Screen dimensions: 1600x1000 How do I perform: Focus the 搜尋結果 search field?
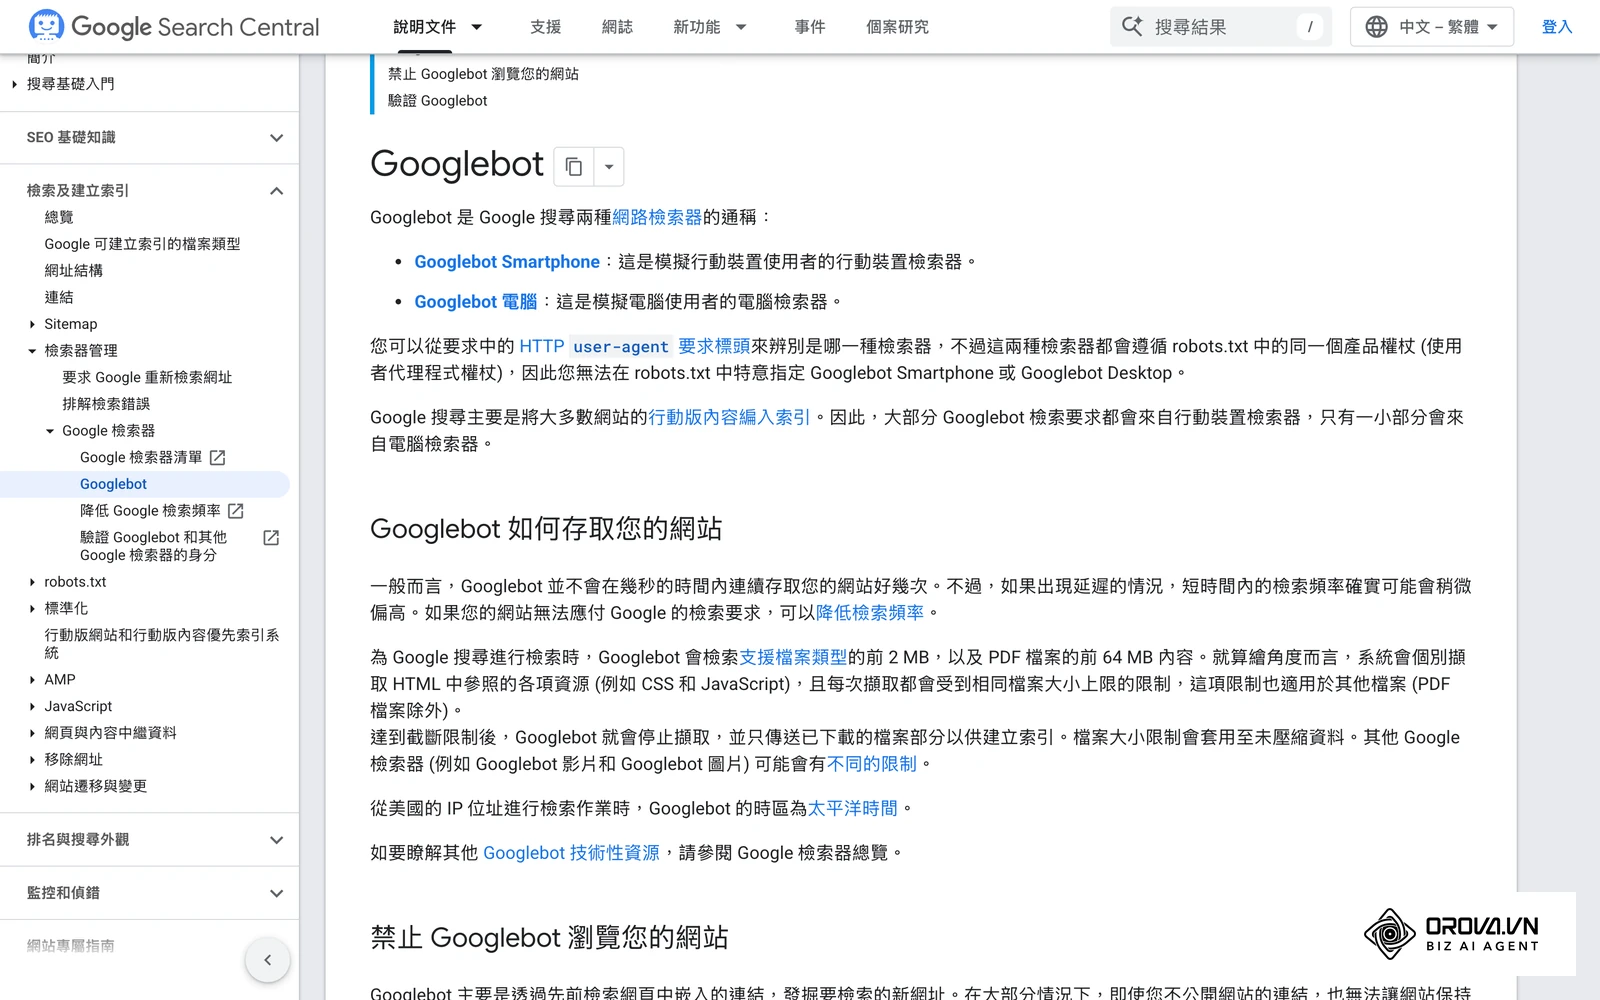[1221, 27]
